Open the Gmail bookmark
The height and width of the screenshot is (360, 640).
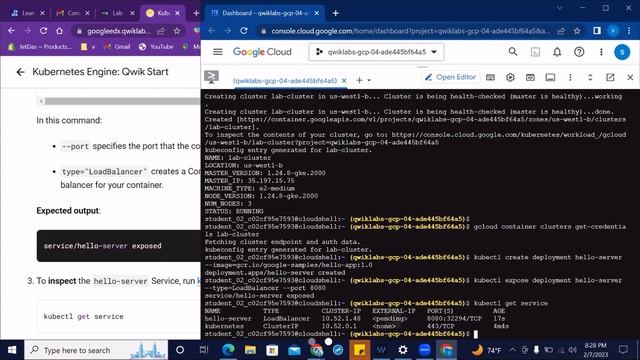click(x=117, y=47)
